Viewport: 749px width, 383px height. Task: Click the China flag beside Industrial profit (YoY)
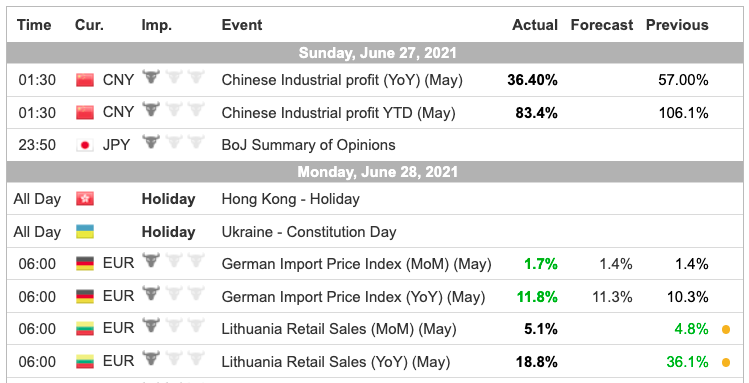[85, 80]
